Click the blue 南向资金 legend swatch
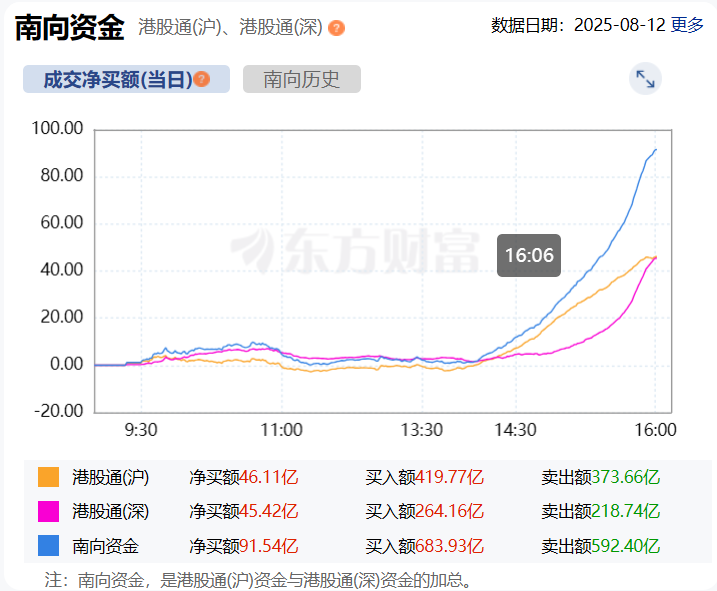The width and height of the screenshot is (717, 591). click(x=48, y=546)
